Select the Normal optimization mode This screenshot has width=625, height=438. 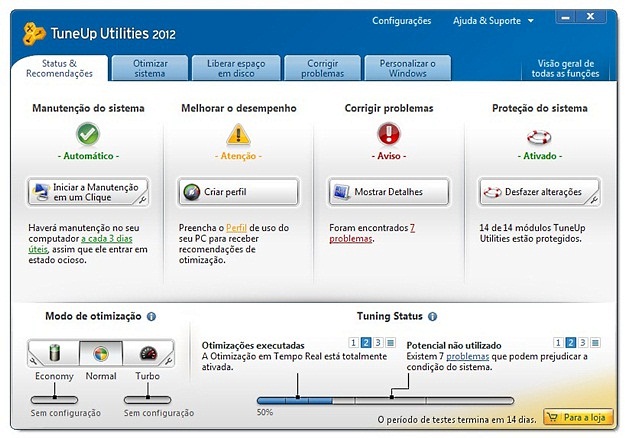101,354
